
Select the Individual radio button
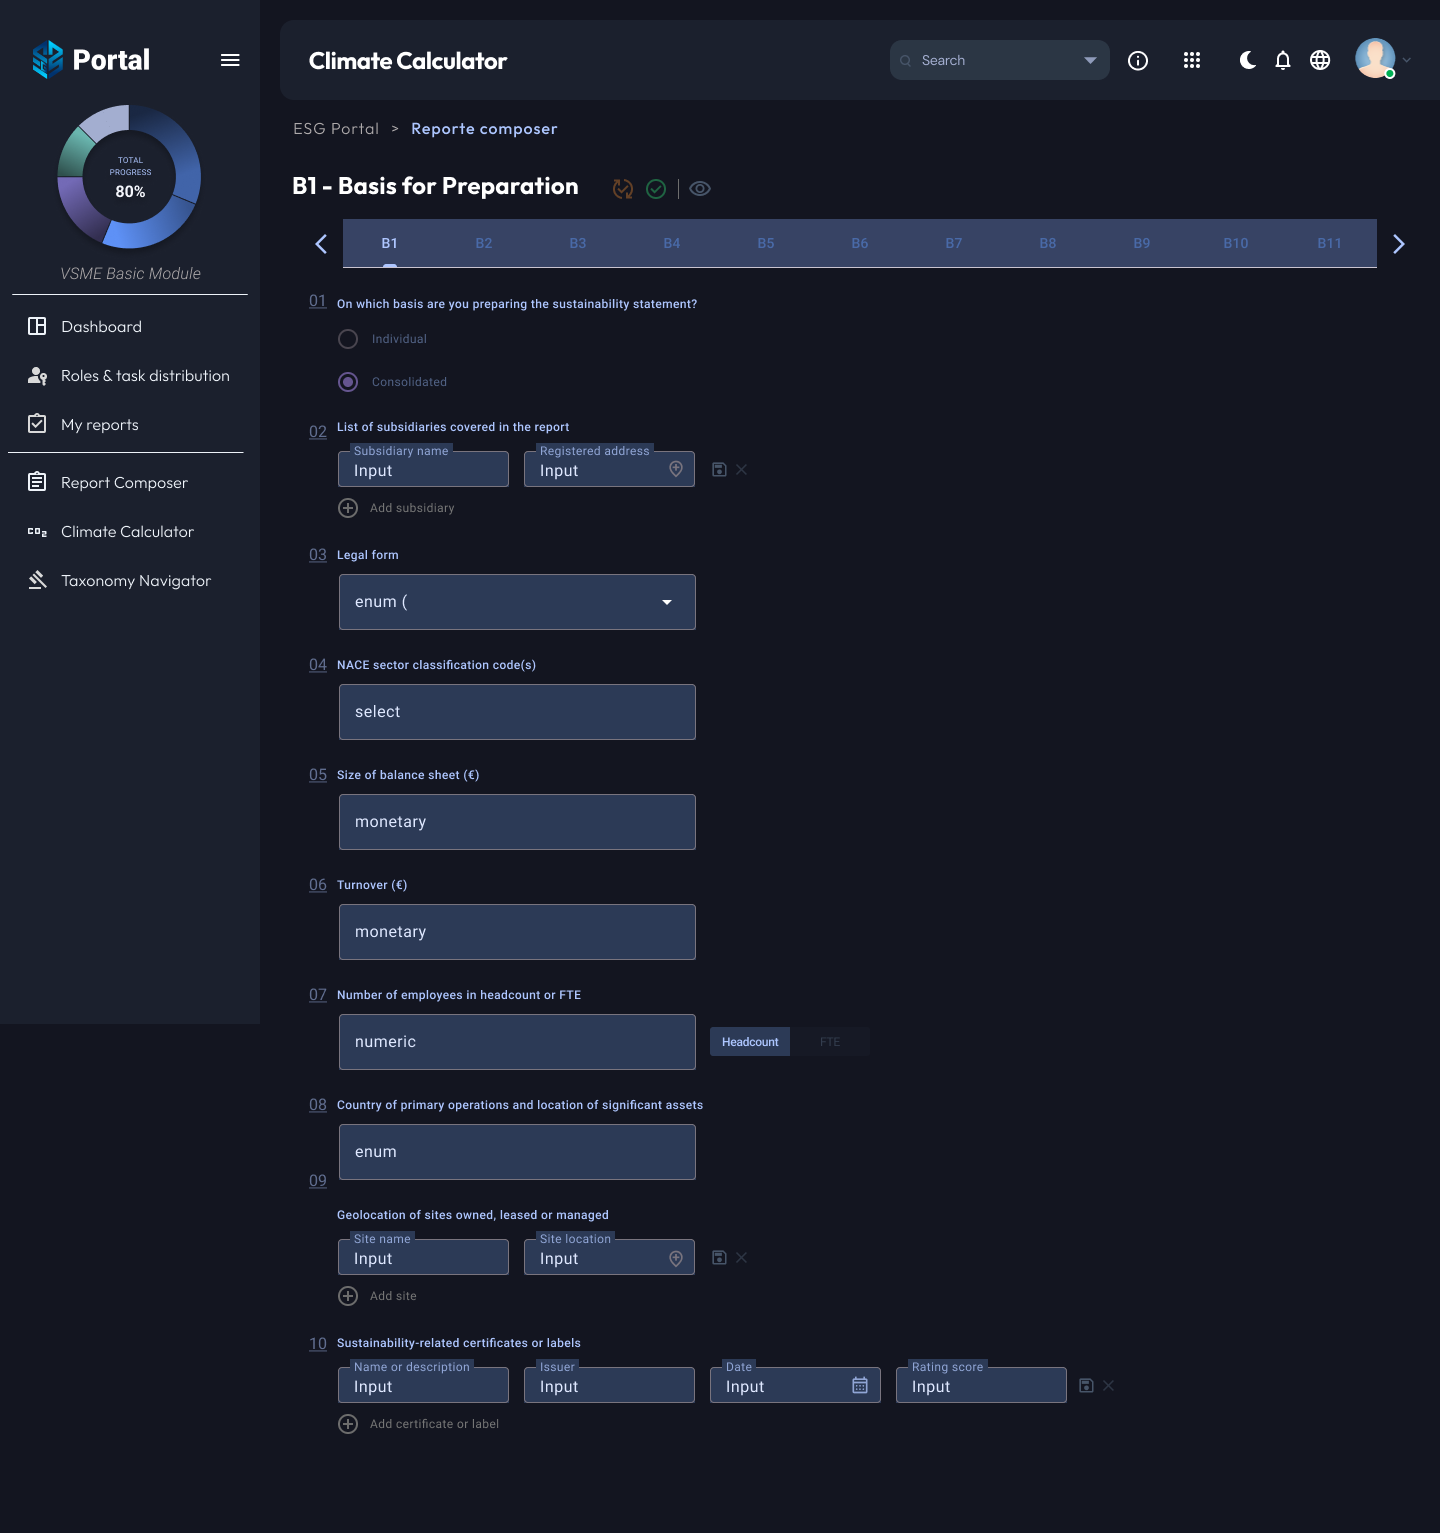point(348,339)
